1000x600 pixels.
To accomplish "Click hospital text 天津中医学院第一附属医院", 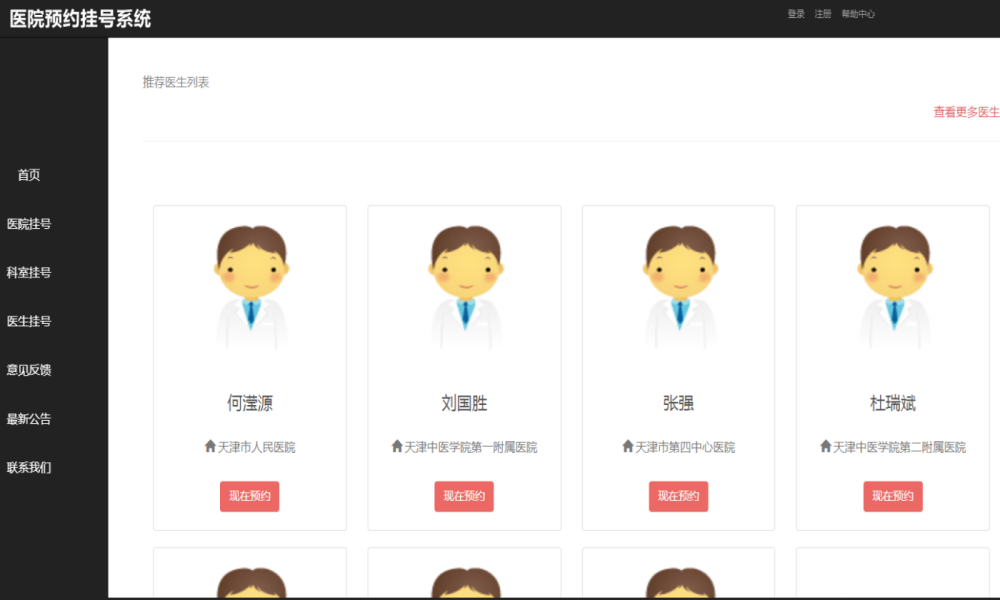I will [471, 447].
